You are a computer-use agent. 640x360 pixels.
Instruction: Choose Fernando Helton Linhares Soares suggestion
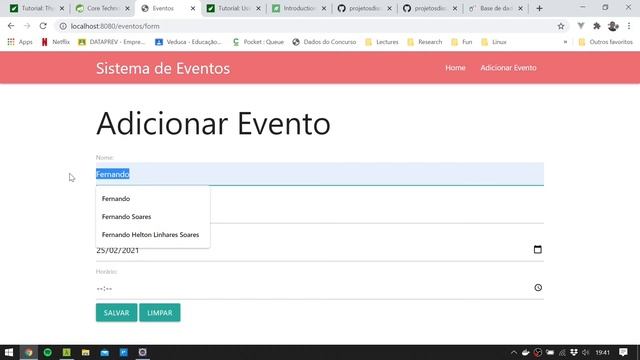(x=153, y=235)
